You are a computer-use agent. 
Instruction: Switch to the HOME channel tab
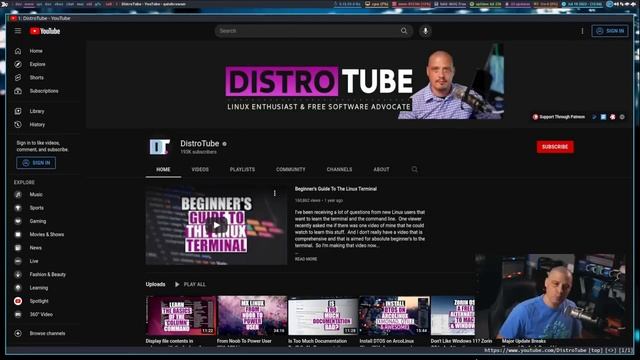pyautogui.click(x=163, y=169)
